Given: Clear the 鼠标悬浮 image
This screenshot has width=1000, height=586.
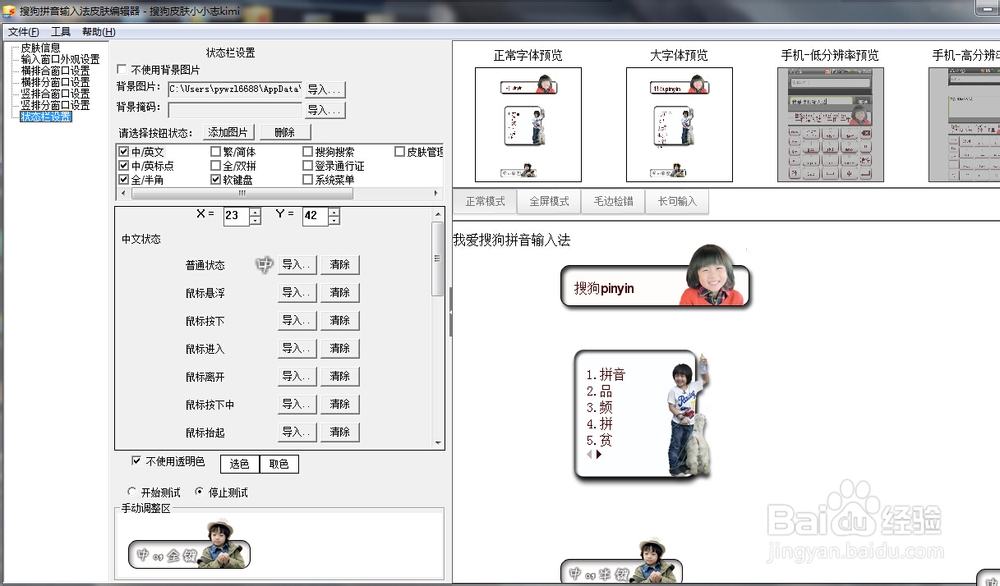Looking at the screenshot, I should tap(340, 293).
